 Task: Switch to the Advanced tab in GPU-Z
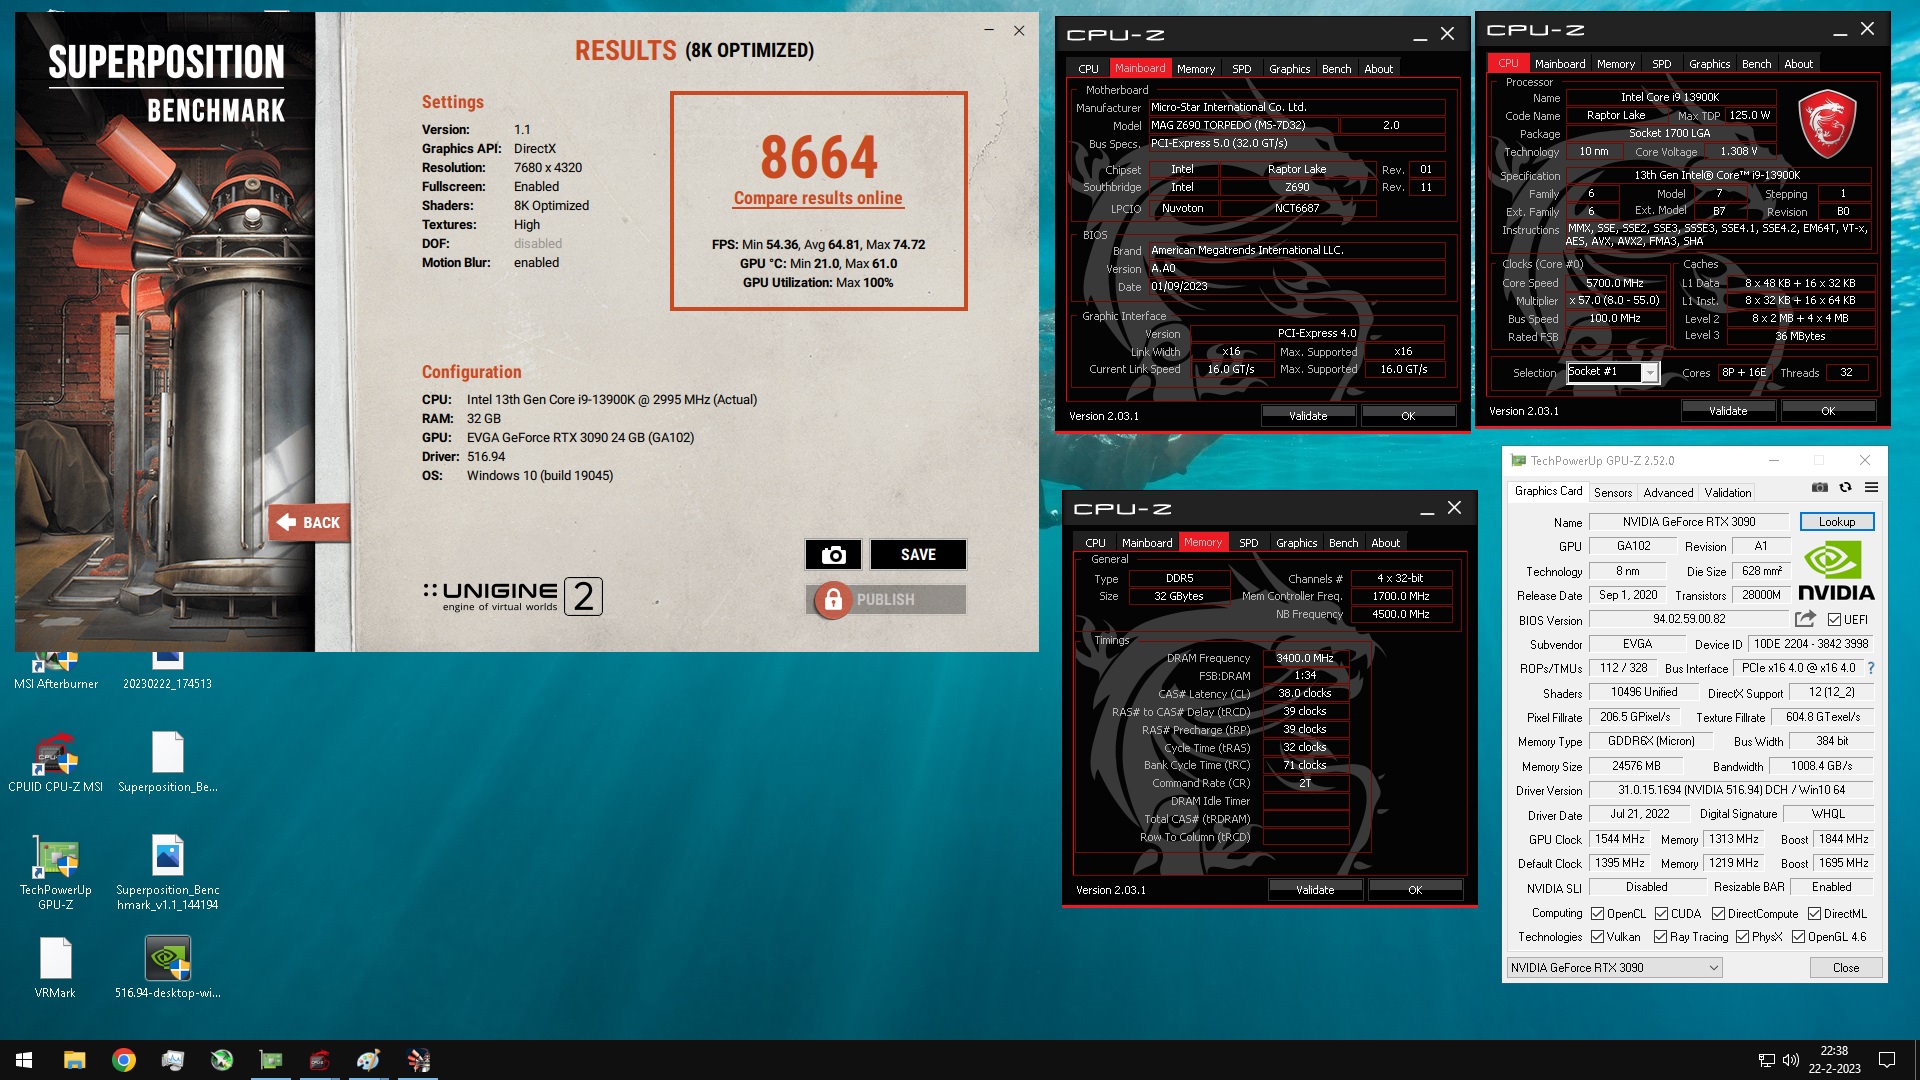tap(1668, 493)
